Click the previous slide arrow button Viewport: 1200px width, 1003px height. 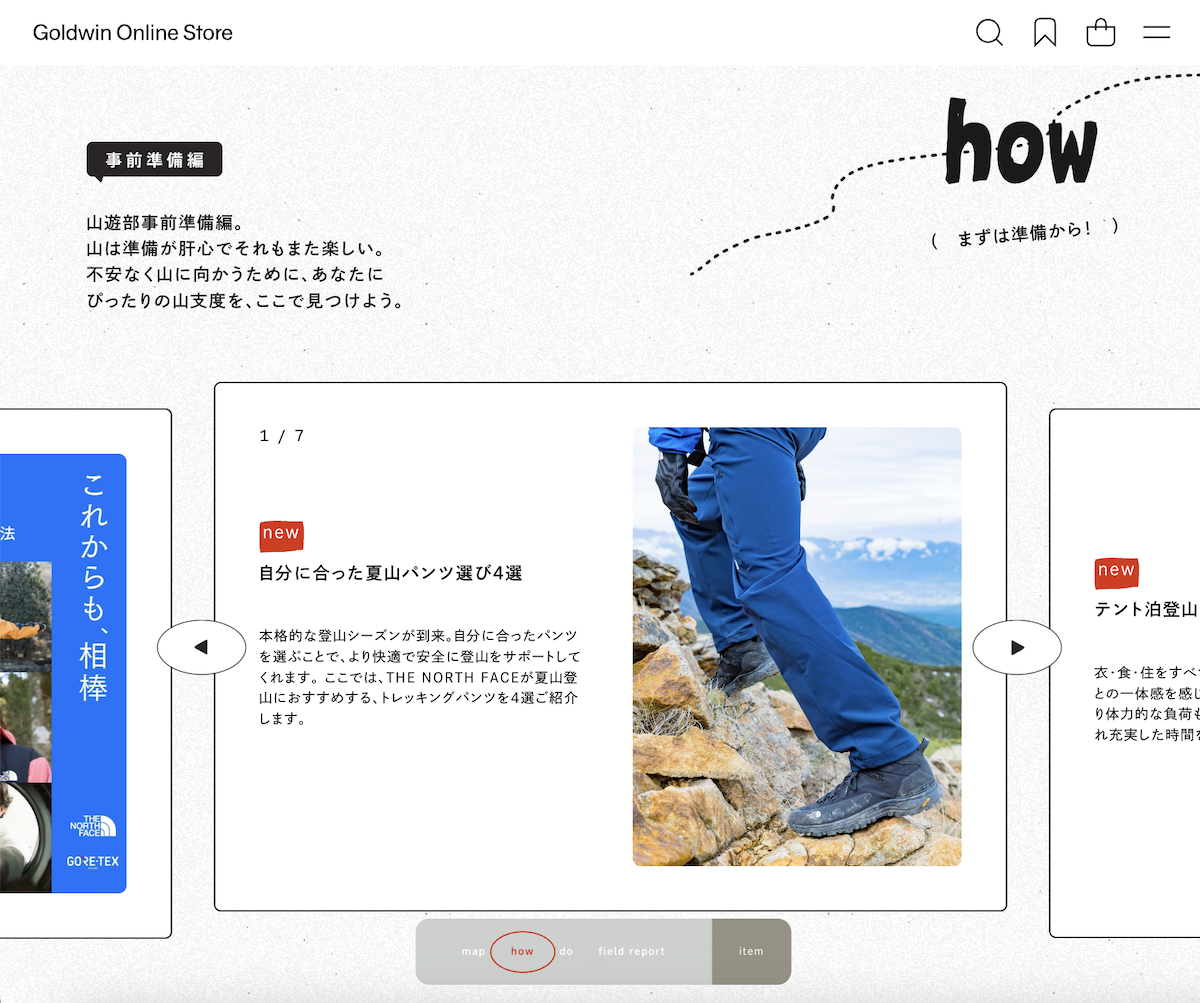[201, 647]
